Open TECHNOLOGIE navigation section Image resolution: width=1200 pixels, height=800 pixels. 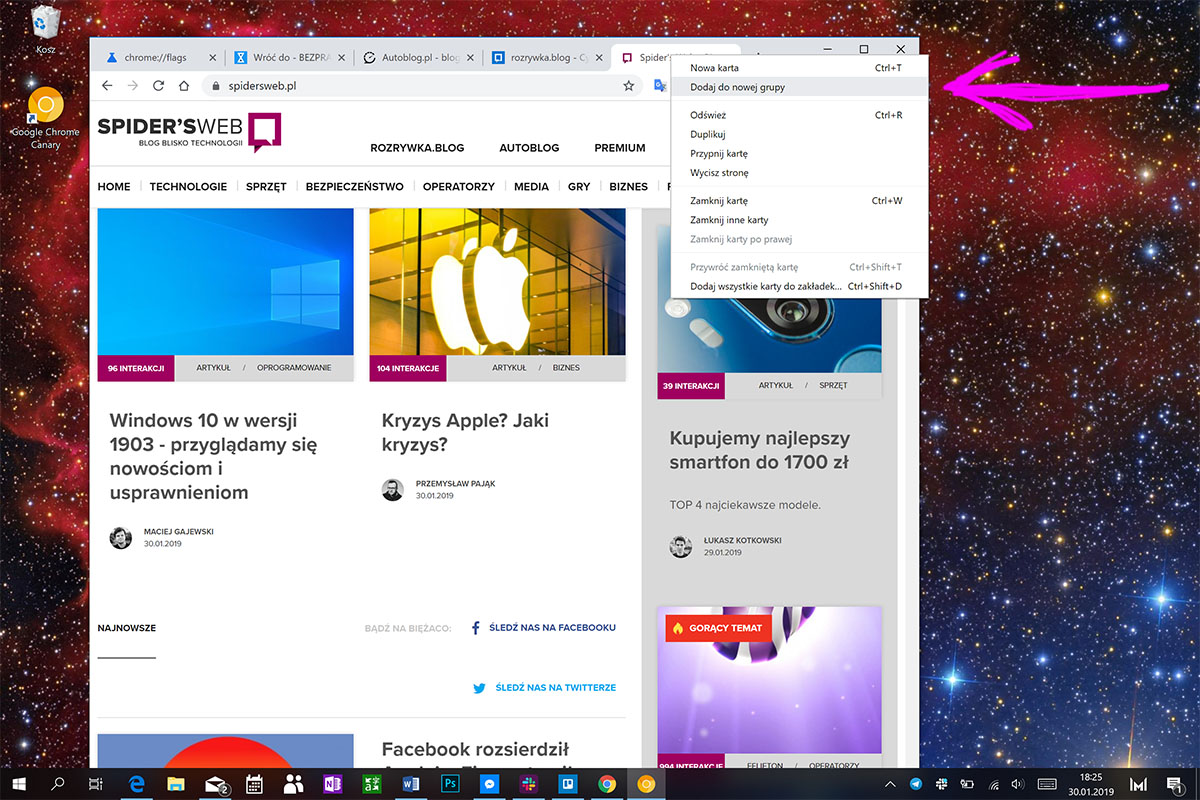pyautogui.click(x=188, y=186)
